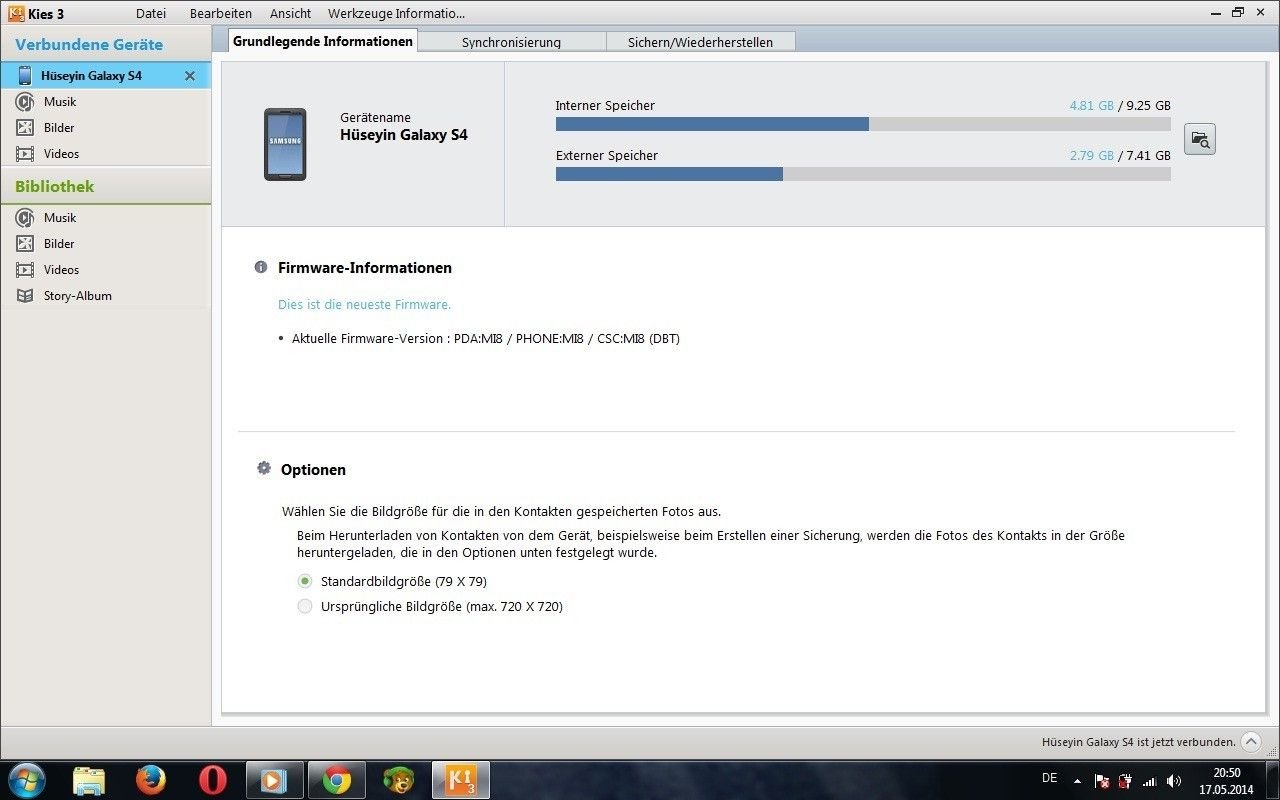Image resolution: width=1280 pixels, height=800 pixels.
Task: Click the Videos icon under Verbundene Geräte
Action: point(25,154)
